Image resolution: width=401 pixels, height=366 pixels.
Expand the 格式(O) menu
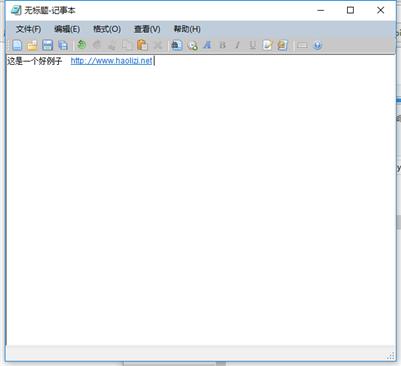tap(107, 29)
